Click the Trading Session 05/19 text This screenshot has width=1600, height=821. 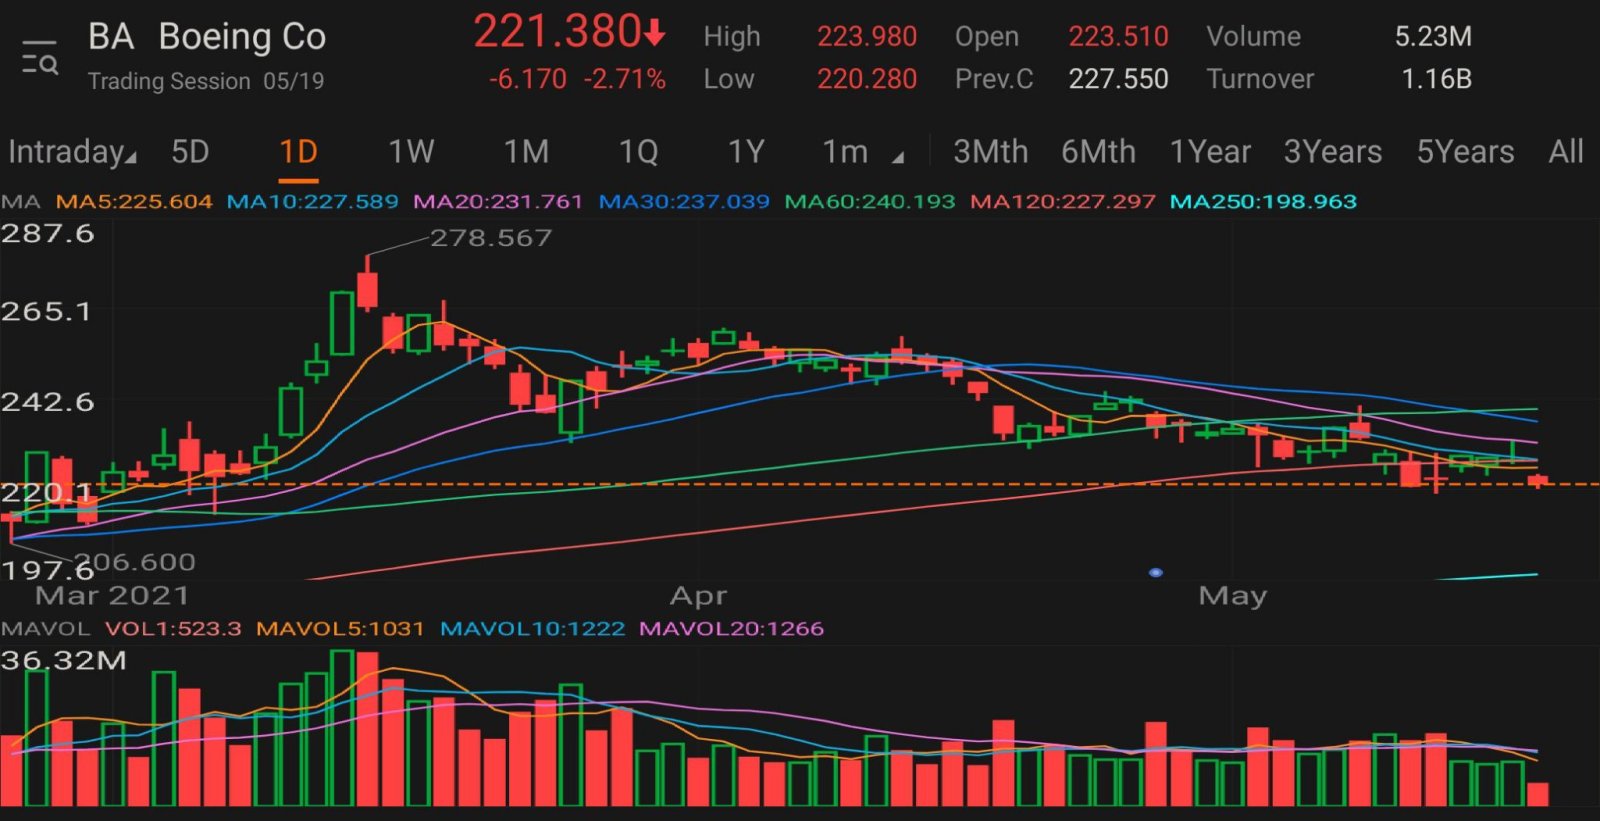(x=206, y=81)
